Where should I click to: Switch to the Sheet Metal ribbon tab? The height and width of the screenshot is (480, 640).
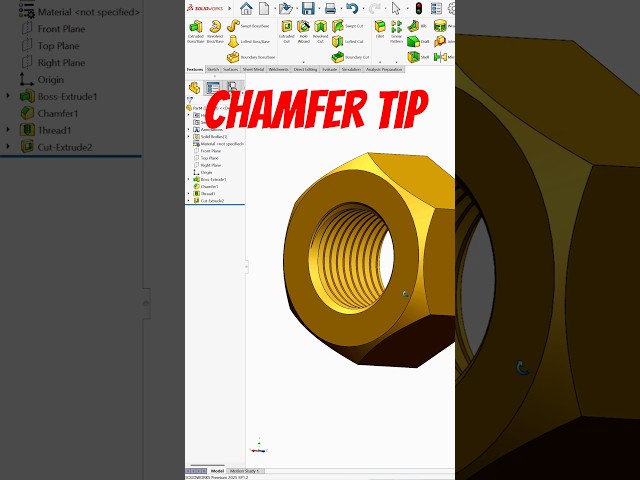pos(253,69)
